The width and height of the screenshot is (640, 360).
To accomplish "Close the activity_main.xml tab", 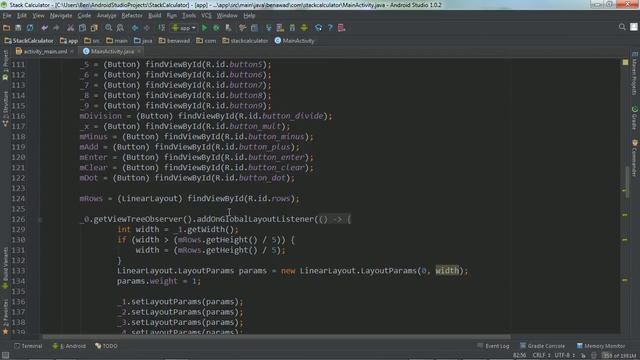I will click(x=72, y=51).
